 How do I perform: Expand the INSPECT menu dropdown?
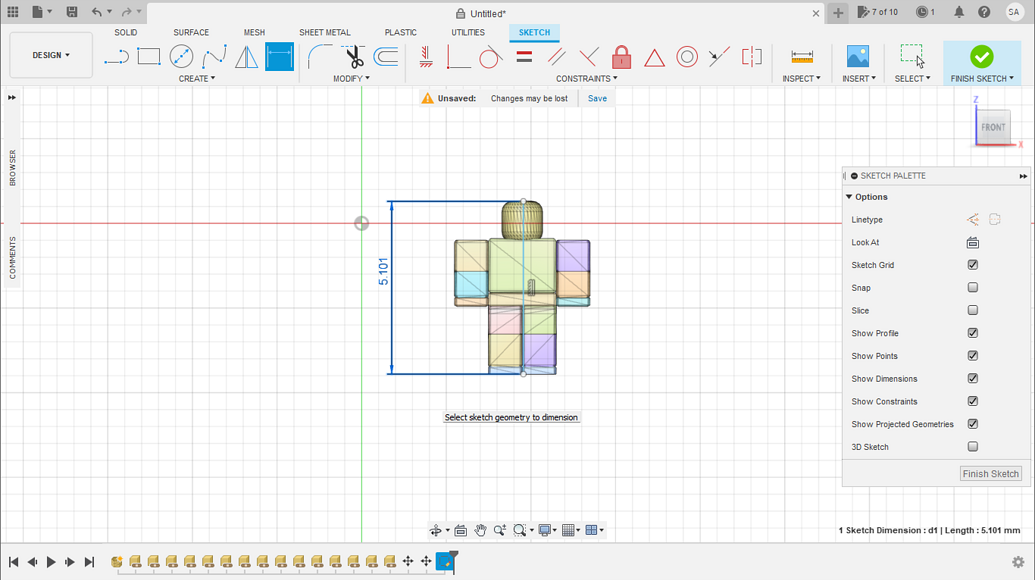pos(801,79)
